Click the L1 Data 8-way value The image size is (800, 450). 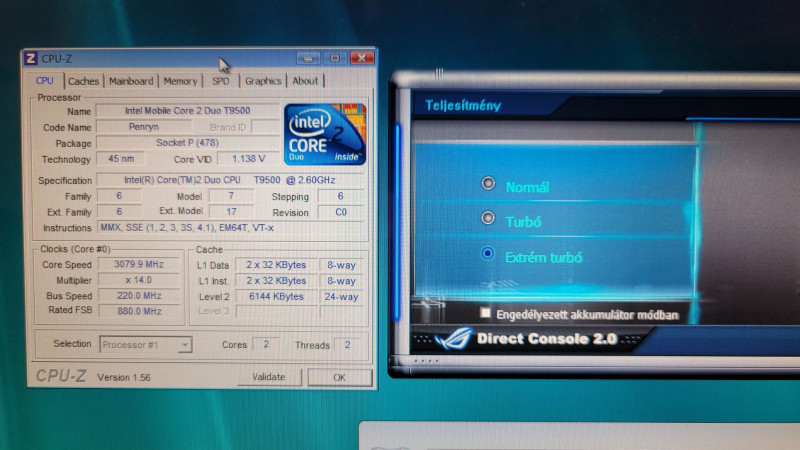341,265
